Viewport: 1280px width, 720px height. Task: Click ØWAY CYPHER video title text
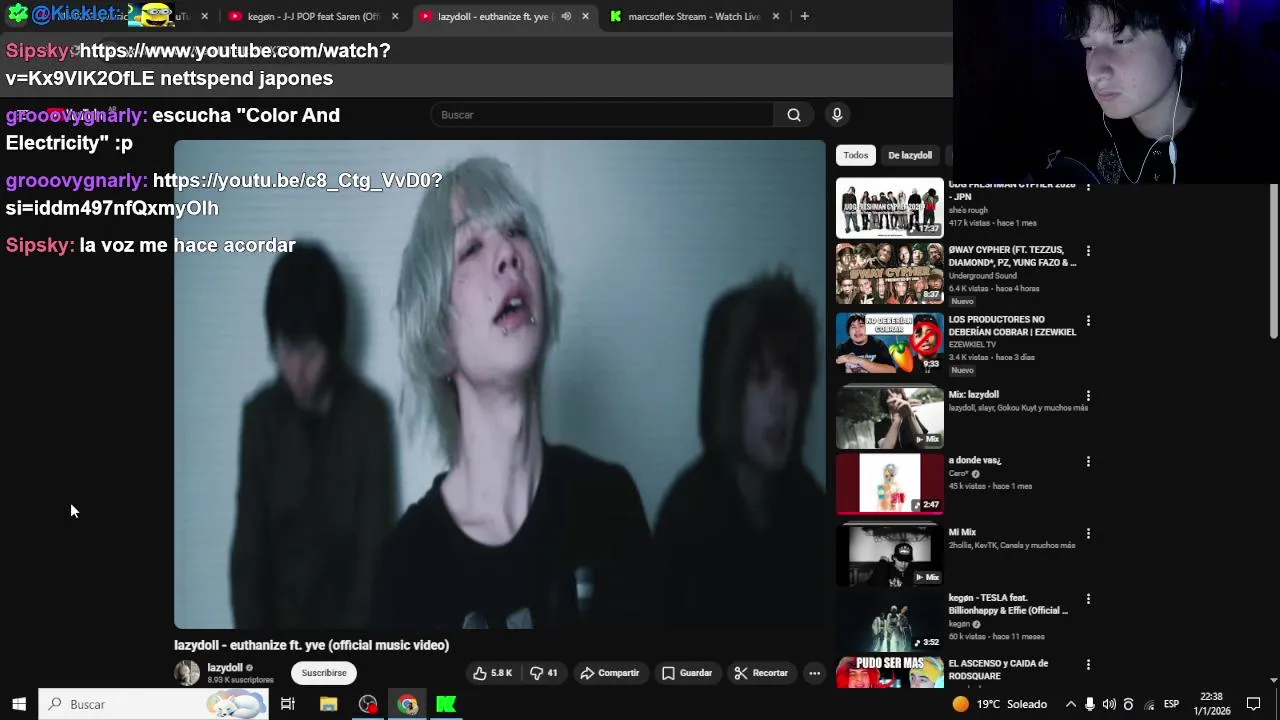[x=1011, y=256]
